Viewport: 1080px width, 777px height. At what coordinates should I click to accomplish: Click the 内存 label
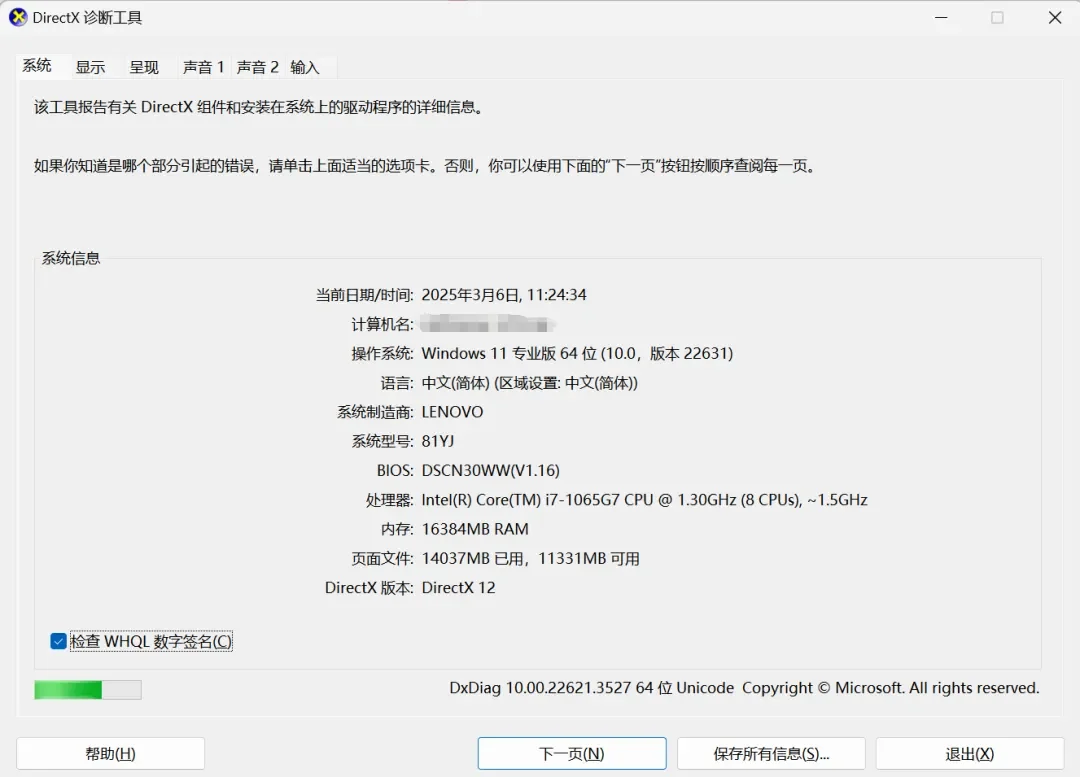(397, 529)
